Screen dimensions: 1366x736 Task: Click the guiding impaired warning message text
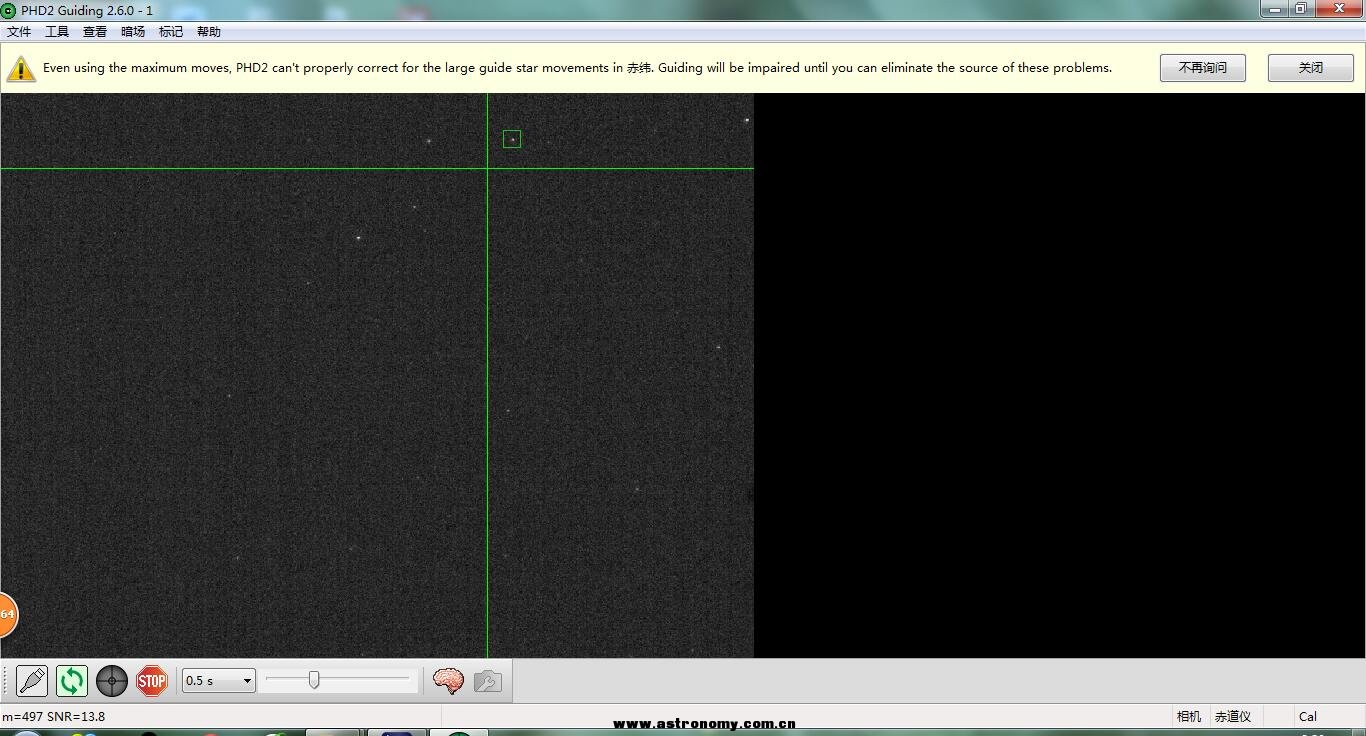[577, 68]
